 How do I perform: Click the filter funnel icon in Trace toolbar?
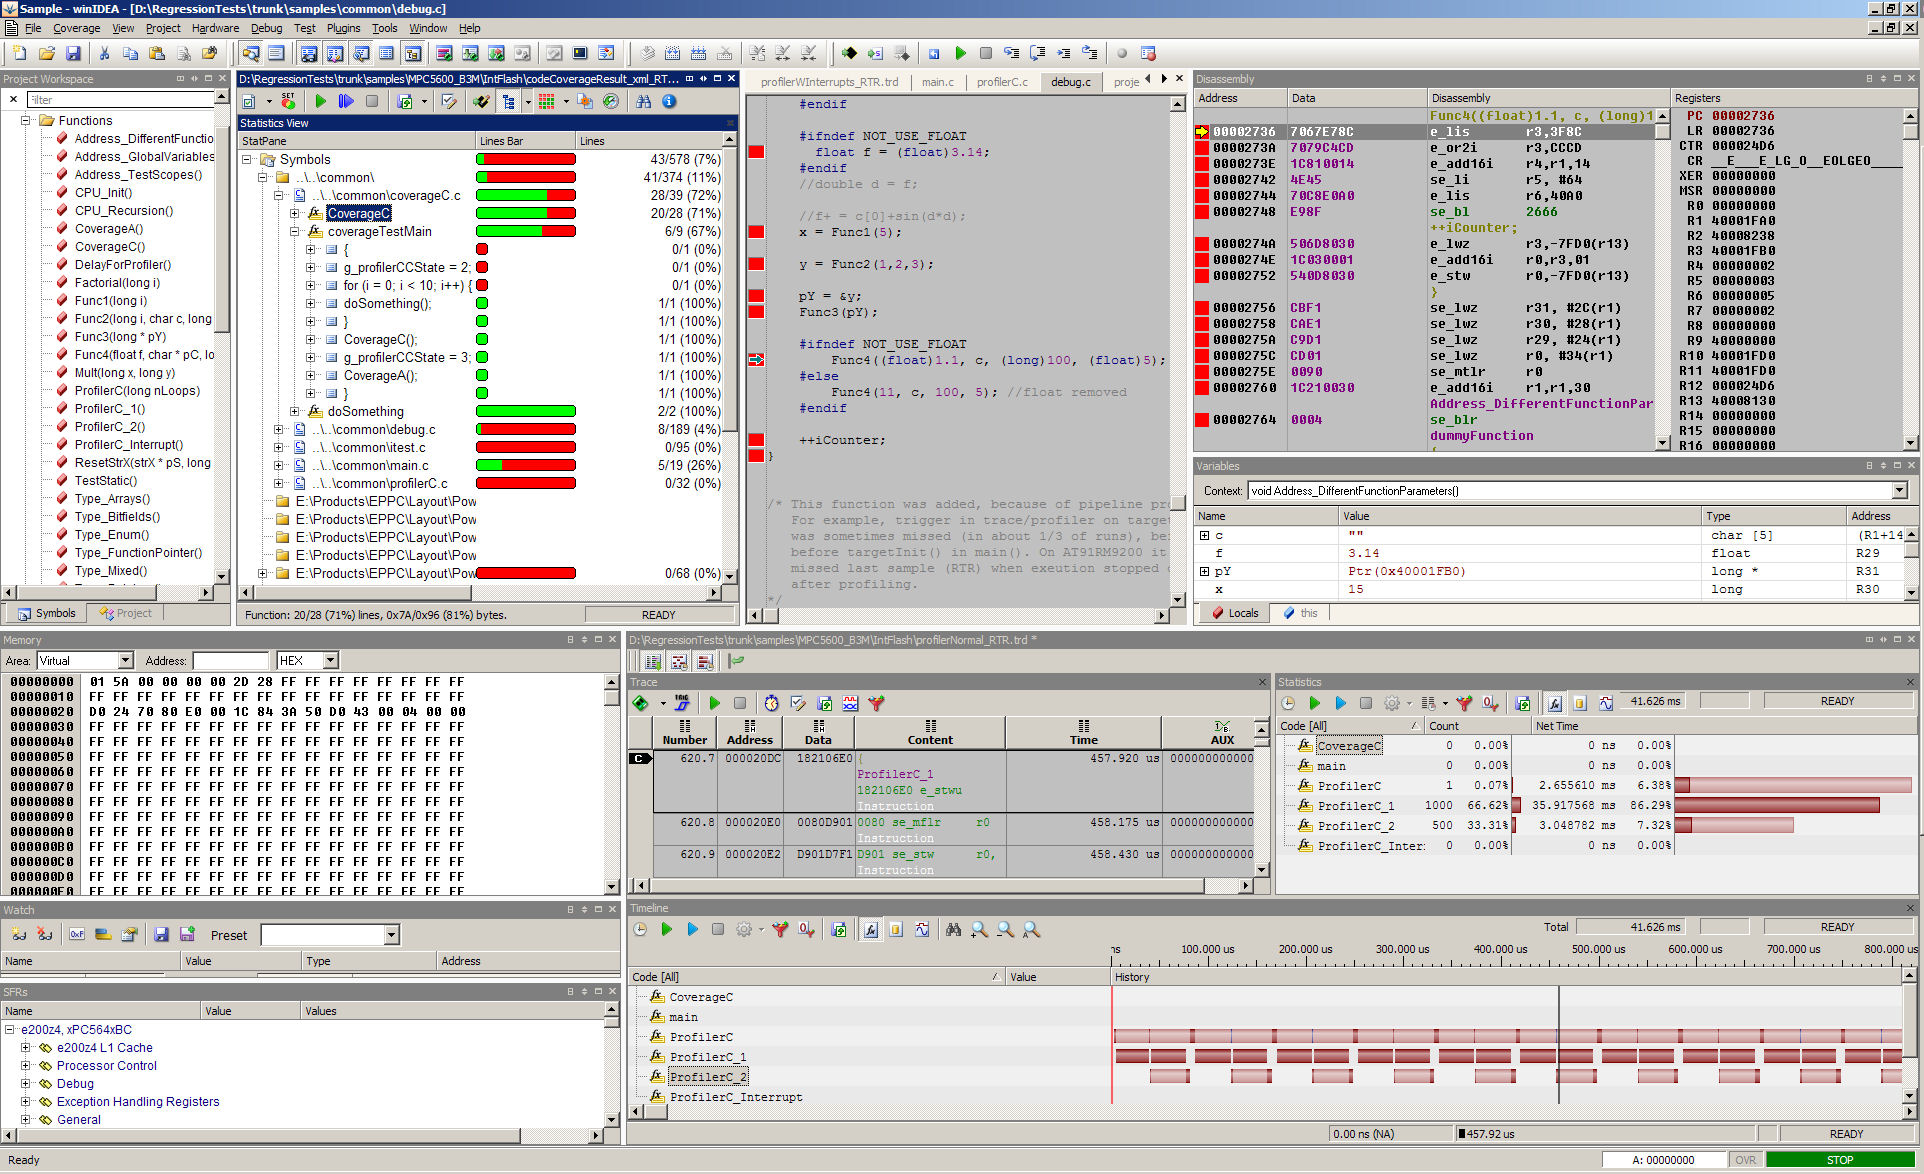coord(876,703)
